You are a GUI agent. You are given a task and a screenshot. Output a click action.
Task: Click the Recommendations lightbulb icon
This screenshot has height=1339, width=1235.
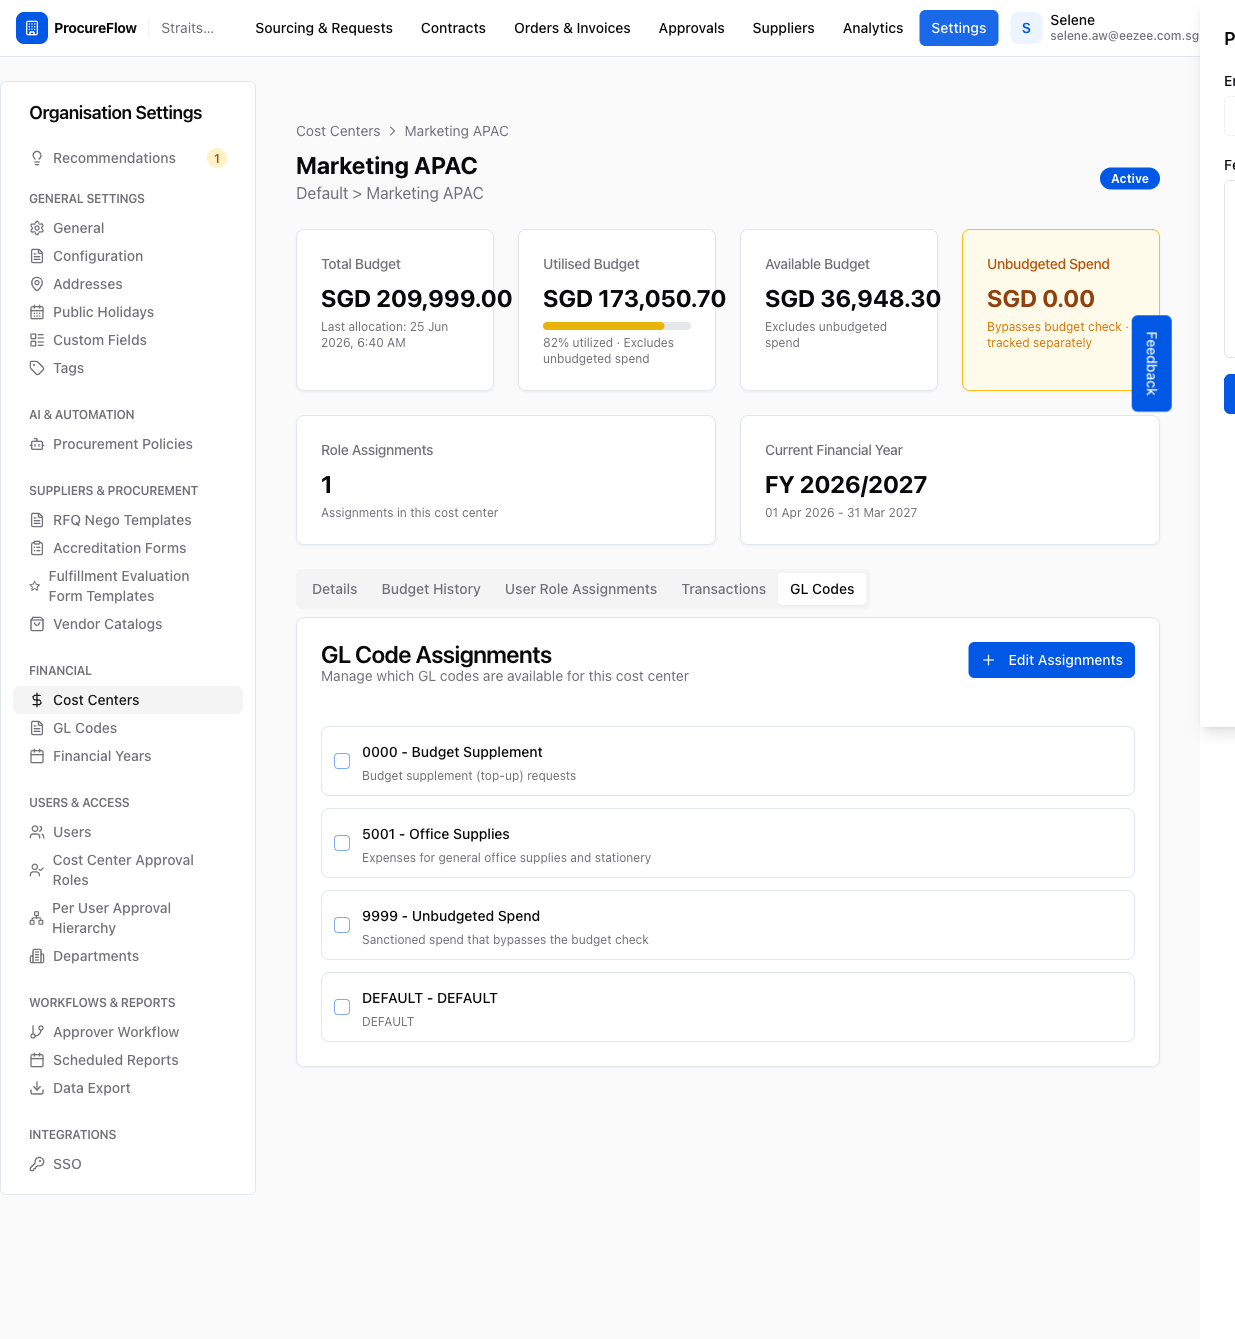click(37, 158)
